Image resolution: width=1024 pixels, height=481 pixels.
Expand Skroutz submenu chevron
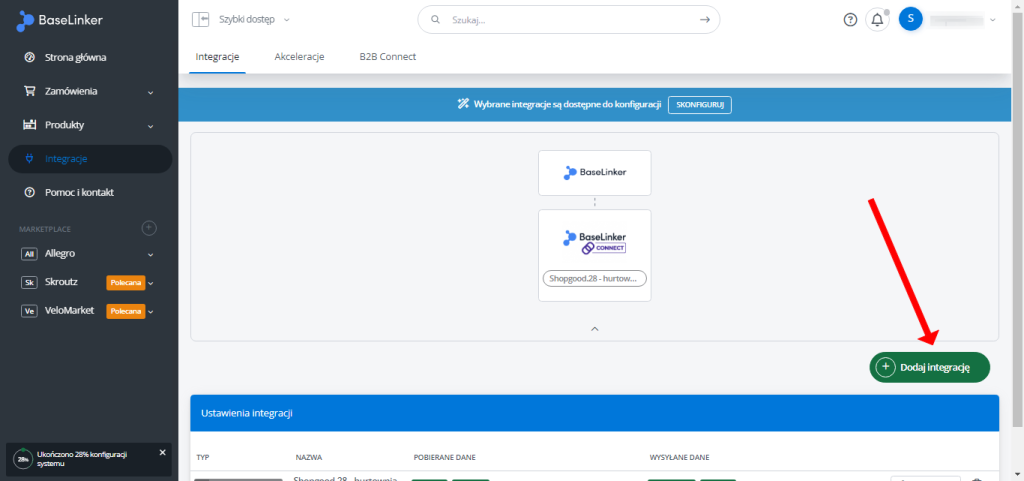point(151,283)
